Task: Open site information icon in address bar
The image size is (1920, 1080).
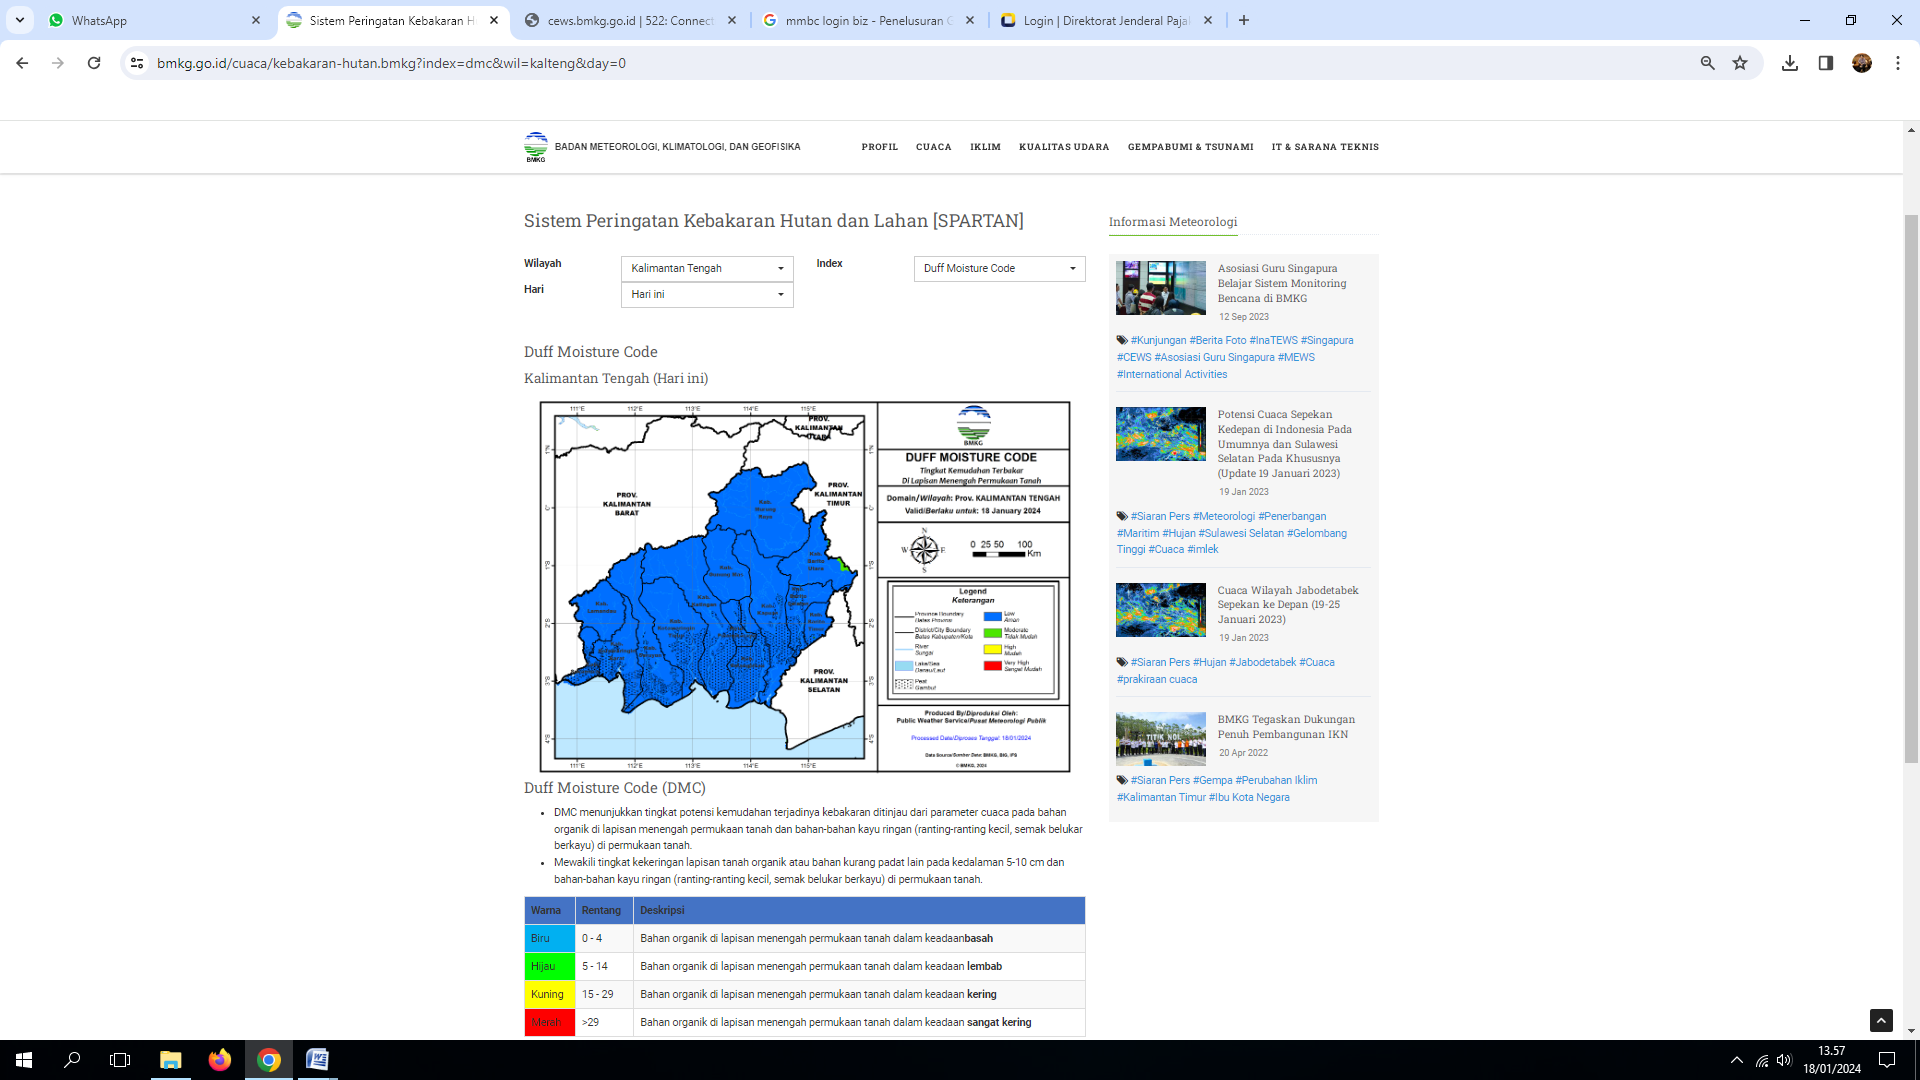Action: pos(137,63)
